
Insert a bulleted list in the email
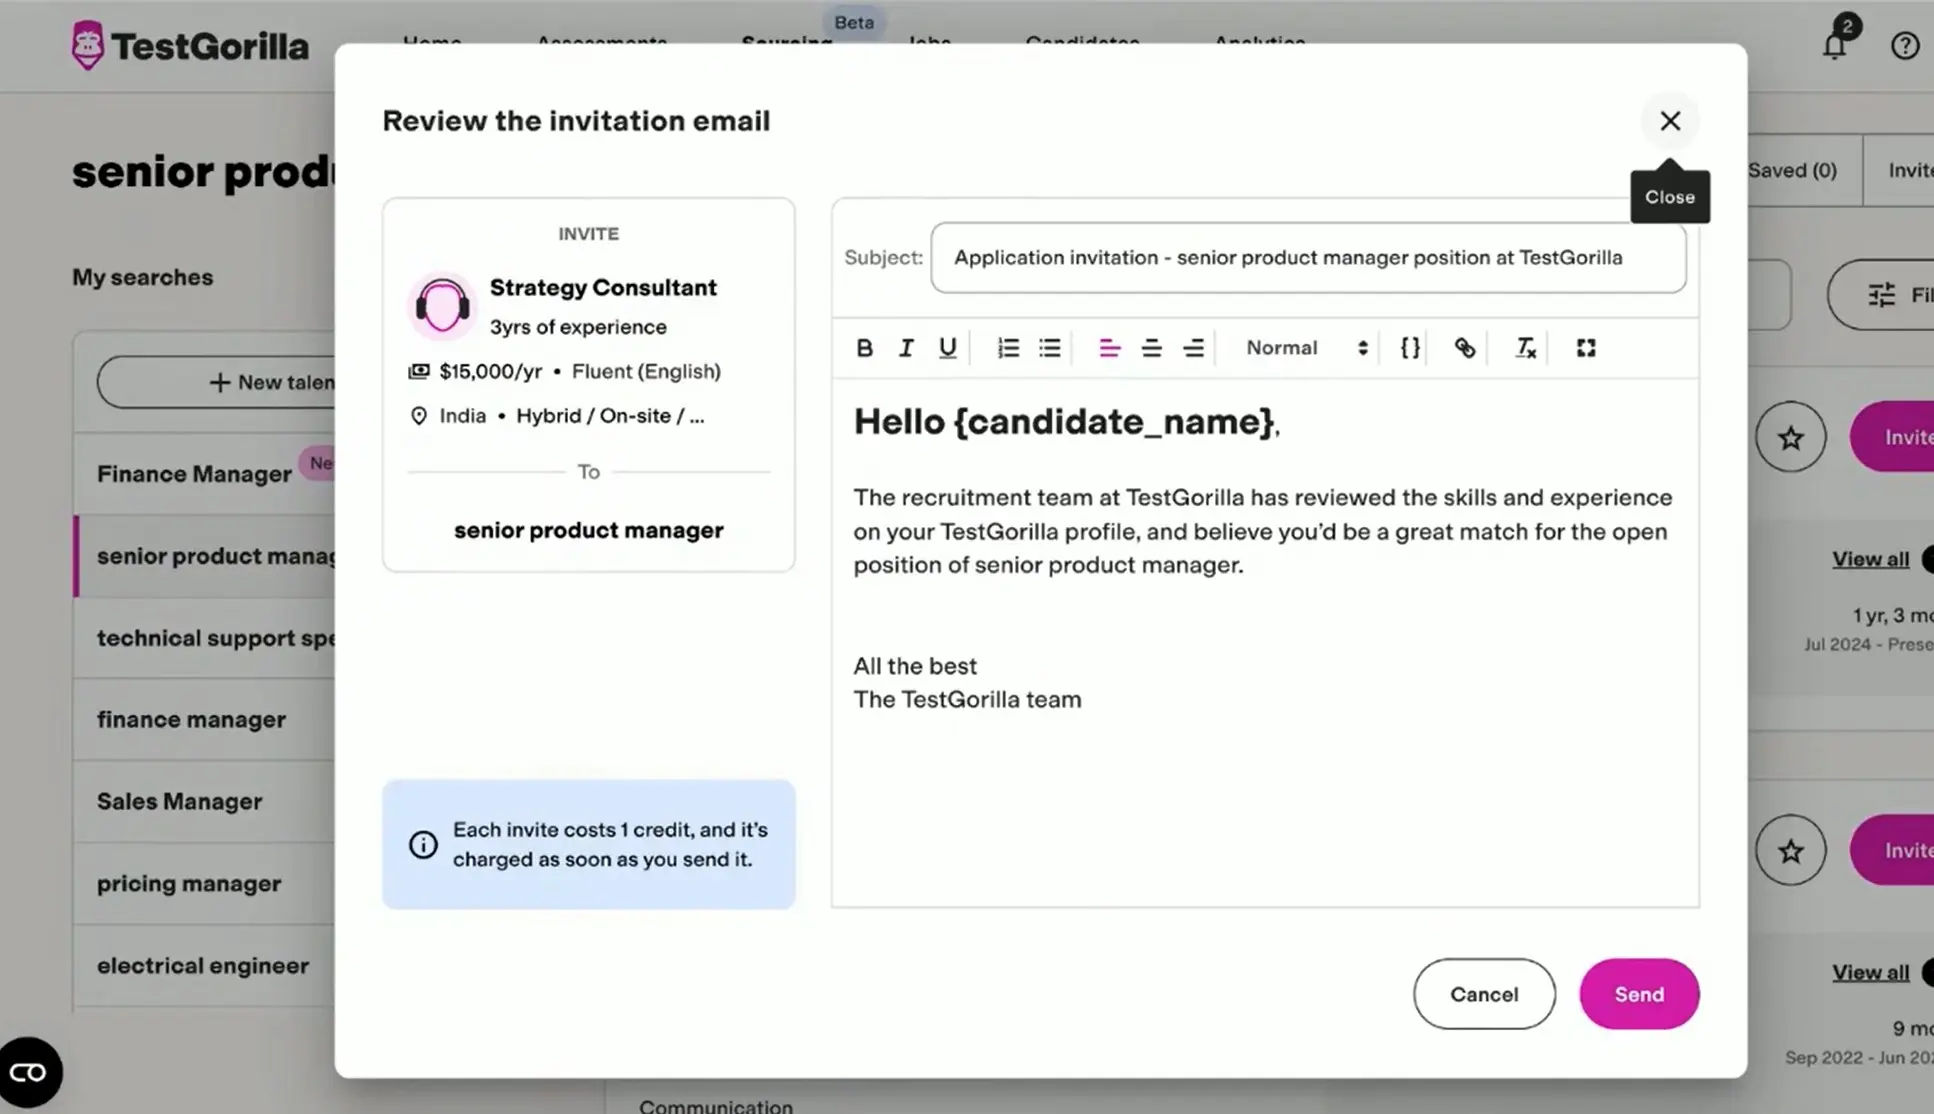point(1049,347)
